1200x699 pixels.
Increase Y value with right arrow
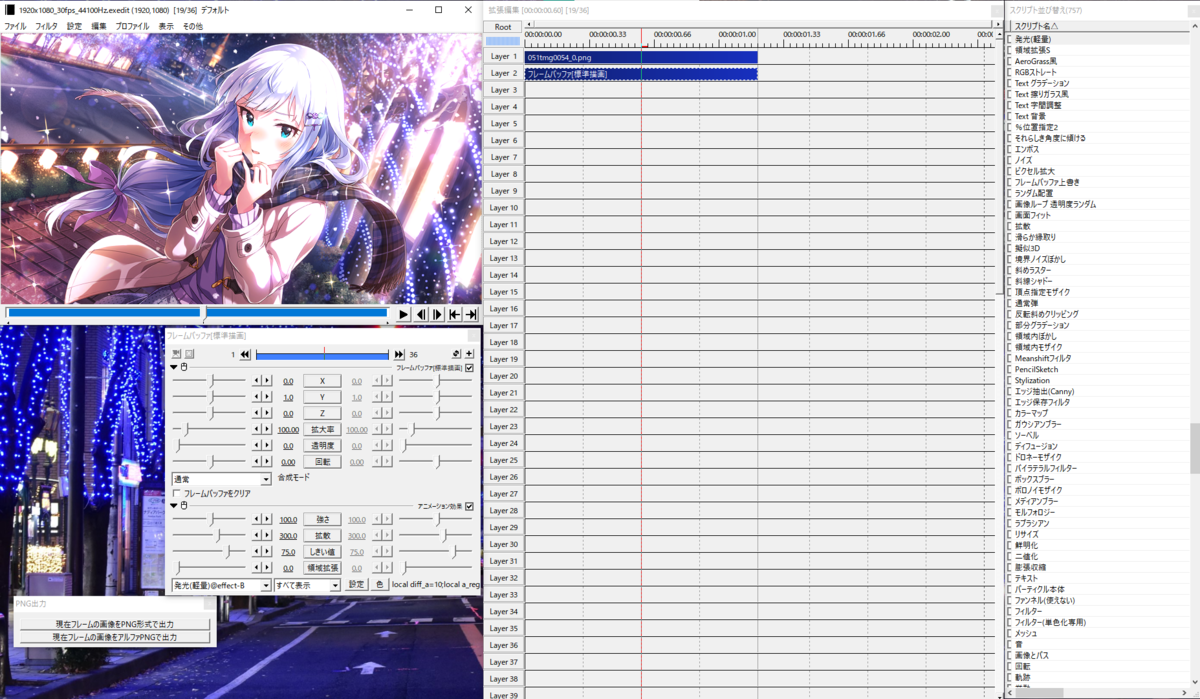click(266, 397)
